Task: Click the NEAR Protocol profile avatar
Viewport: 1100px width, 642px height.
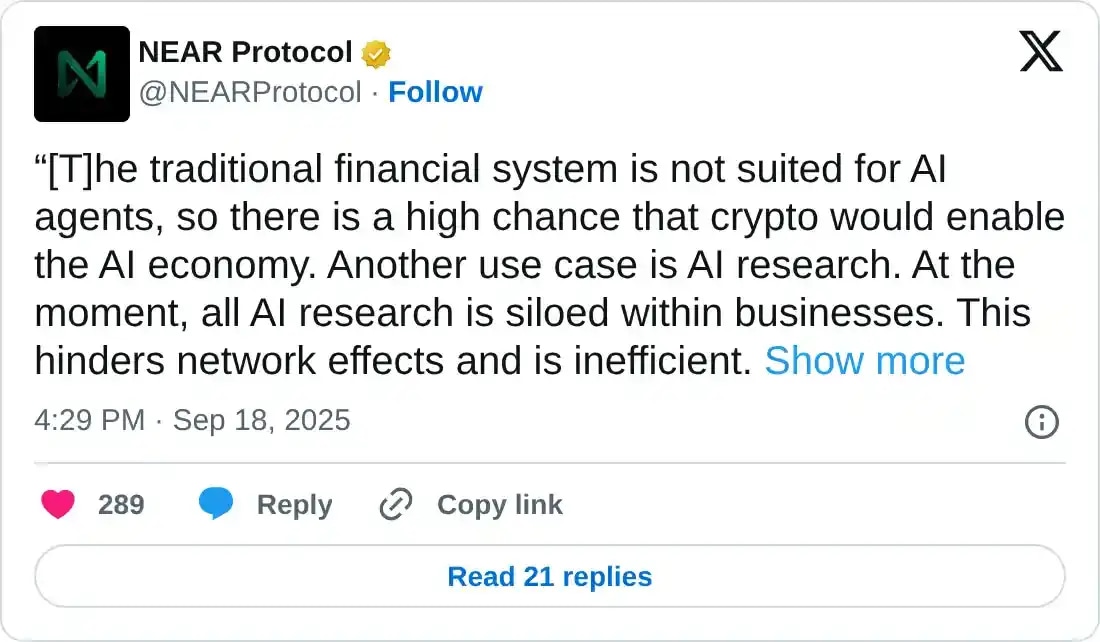Action: coord(82,75)
